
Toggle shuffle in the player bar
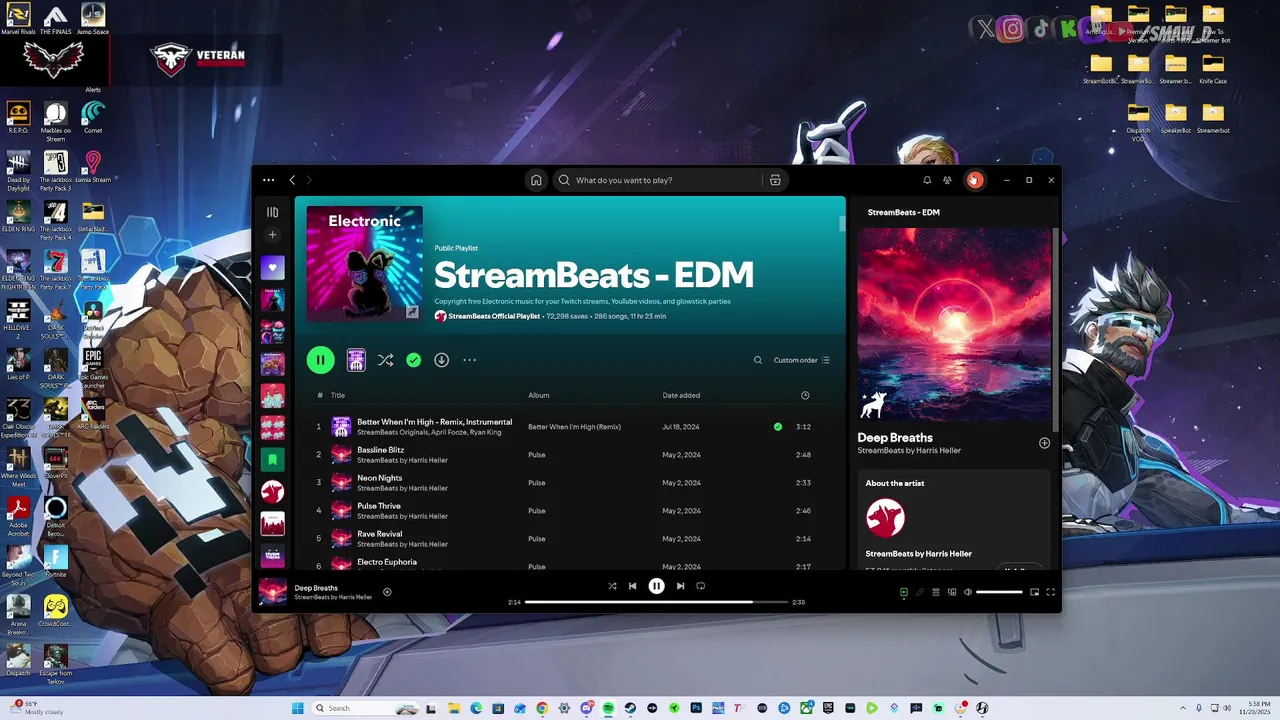click(x=612, y=586)
